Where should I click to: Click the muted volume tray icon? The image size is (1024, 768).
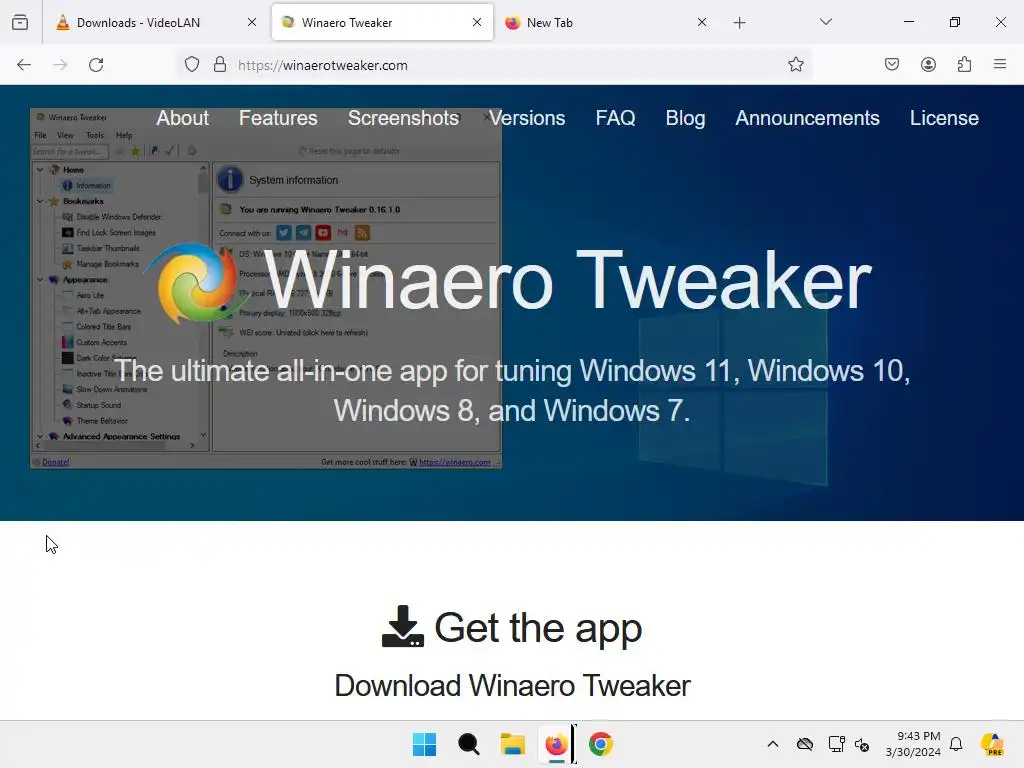pos(862,744)
